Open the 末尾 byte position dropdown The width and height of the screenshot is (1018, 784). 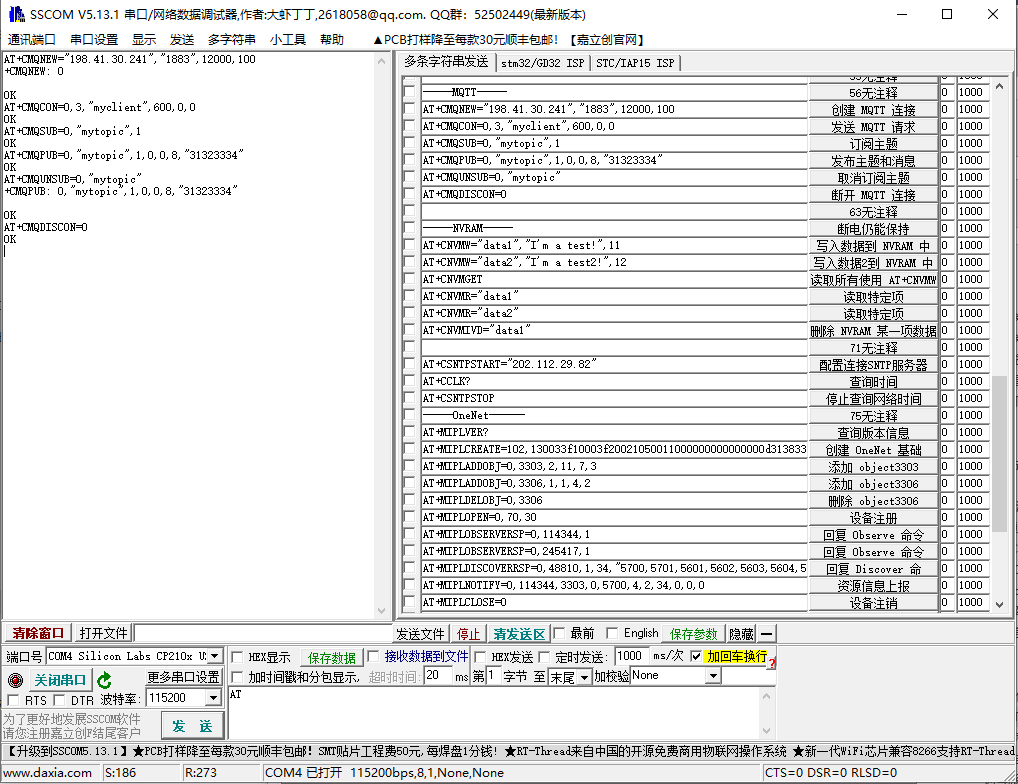pos(584,678)
